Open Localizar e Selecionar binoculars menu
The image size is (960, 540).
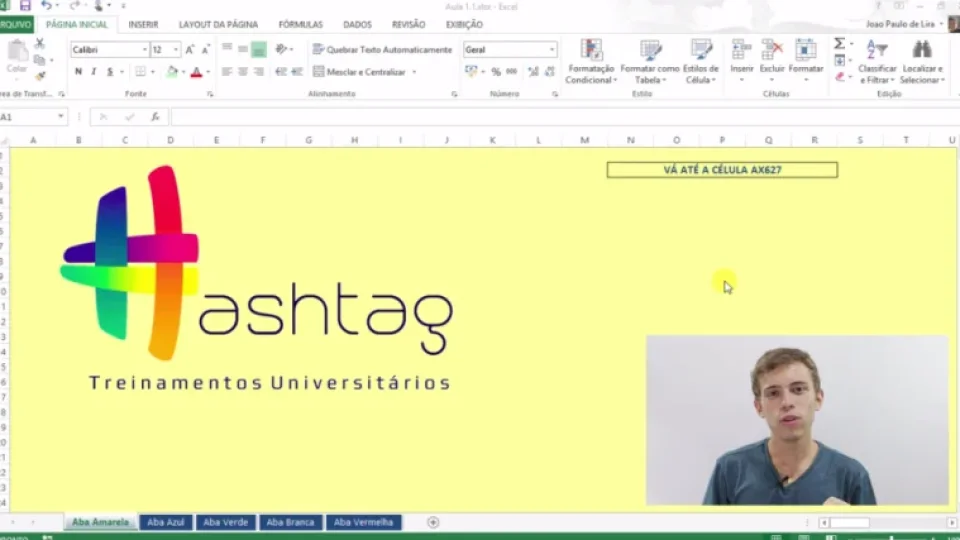coord(921,61)
